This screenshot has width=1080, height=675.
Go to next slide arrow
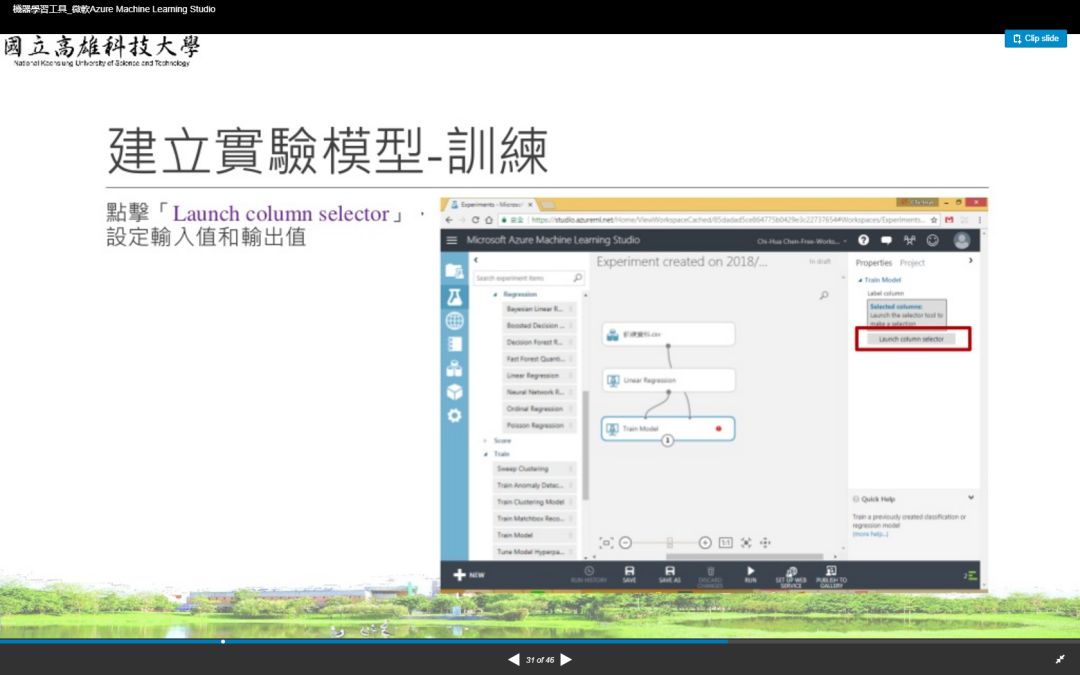(x=566, y=660)
